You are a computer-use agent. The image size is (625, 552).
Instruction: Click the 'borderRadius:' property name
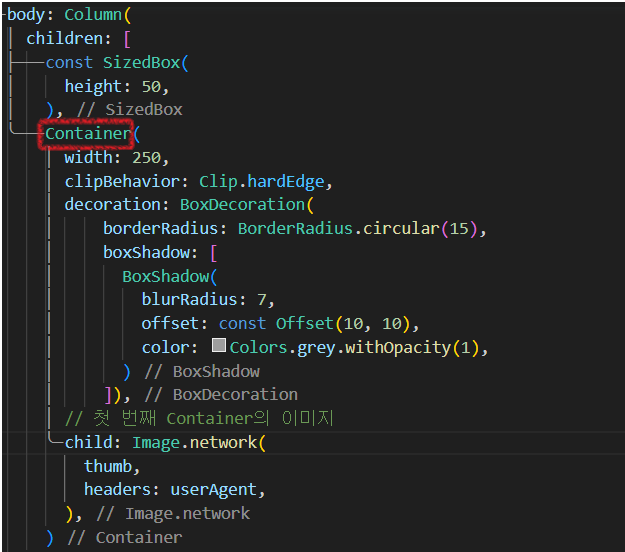click(165, 229)
